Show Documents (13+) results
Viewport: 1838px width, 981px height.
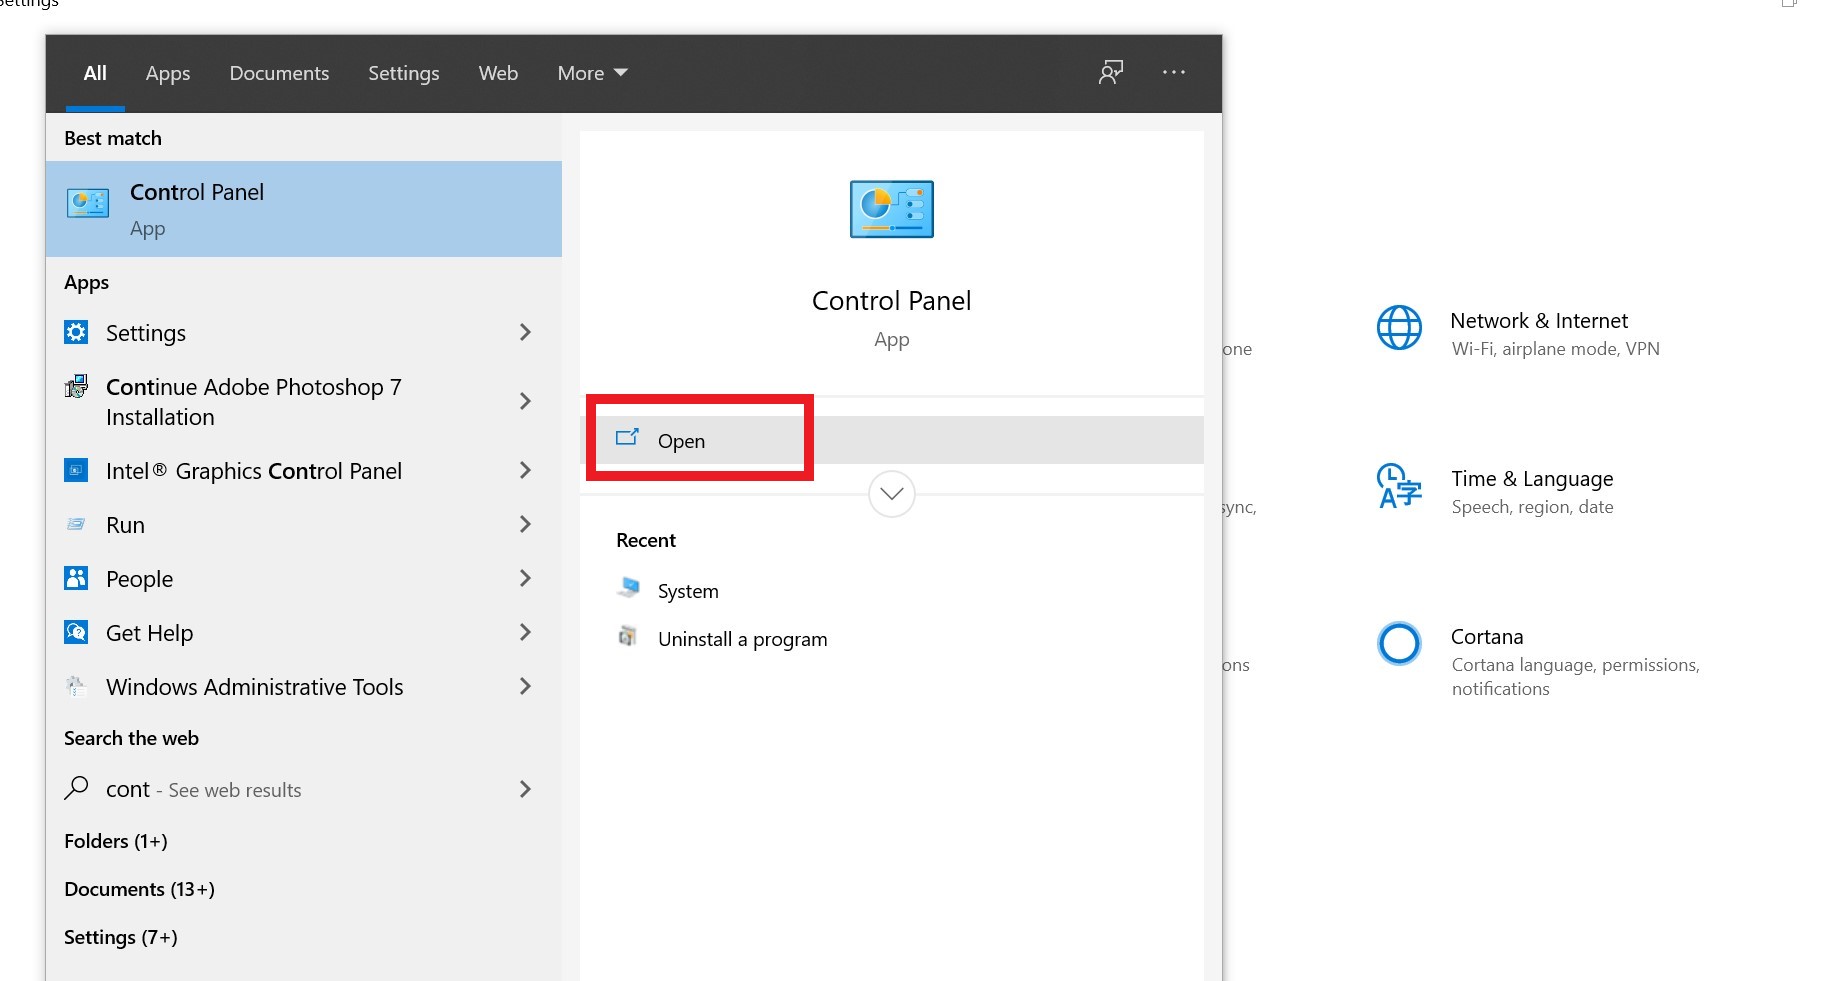pyautogui.click(x=139, y=889)
